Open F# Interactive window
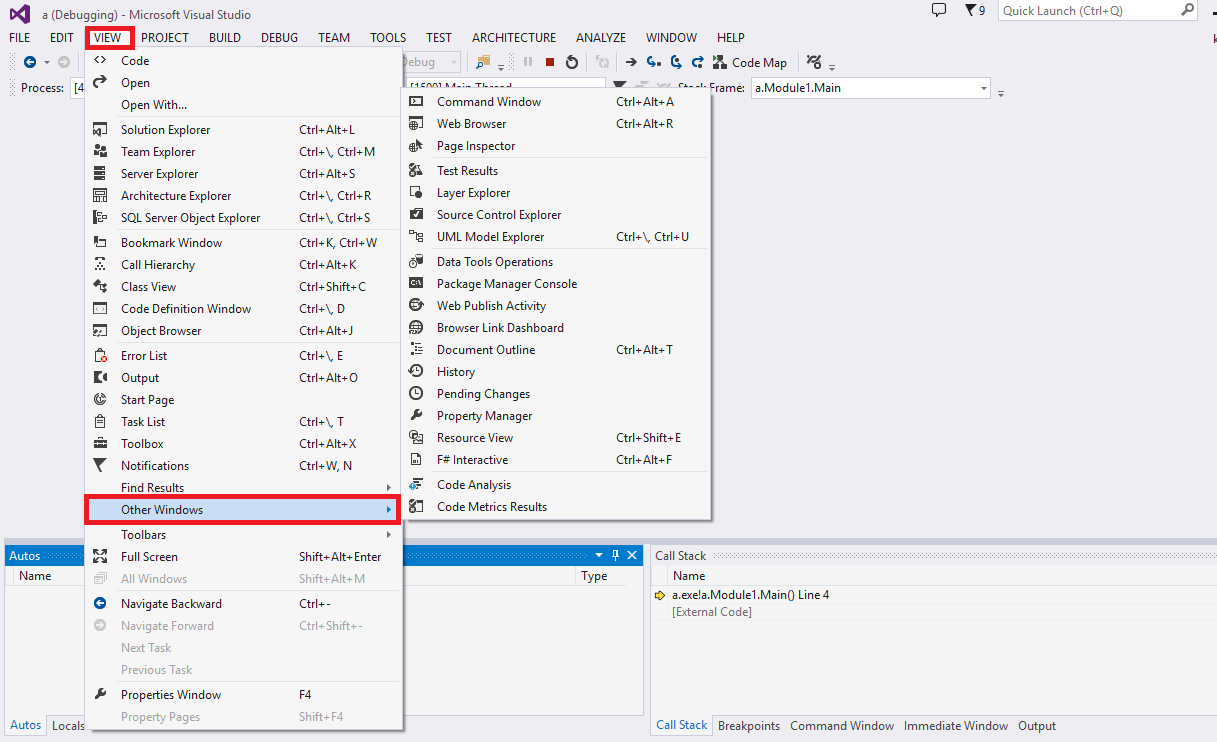Viewport: 1217px width, 742px height. point(556,460)
